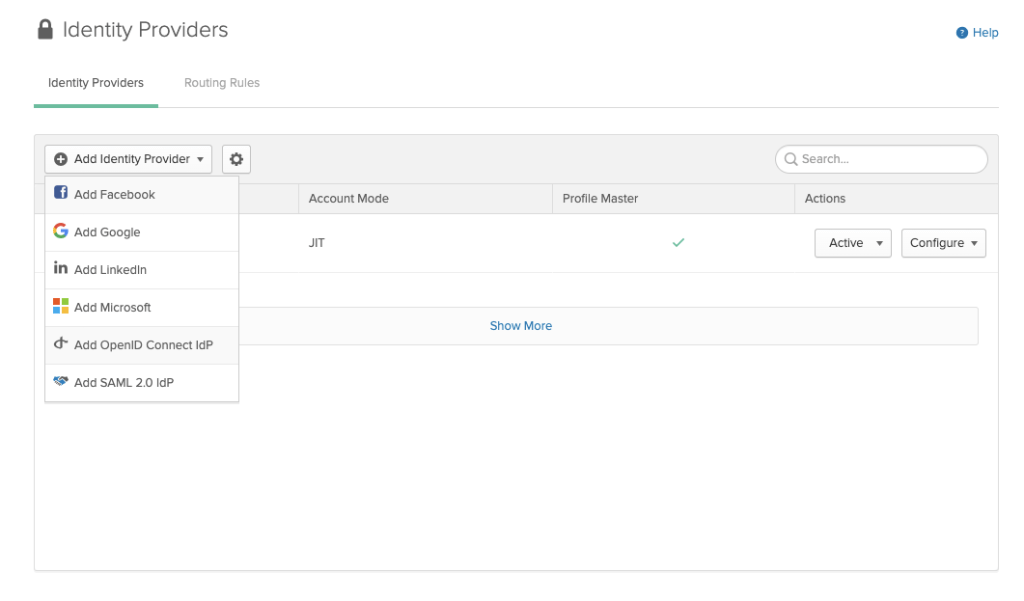Click the SAML handshake icon
This screenshot has height=601, width=1024.
61,382
